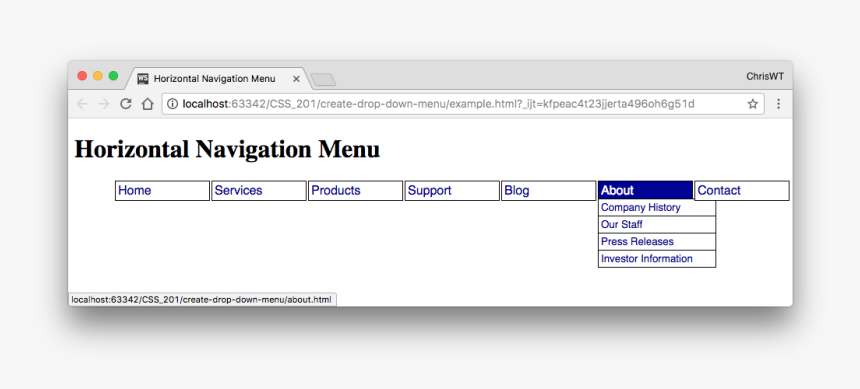Select Company History from the dropdown
Screen dimensions: 860x389
[x=657, y=208]
